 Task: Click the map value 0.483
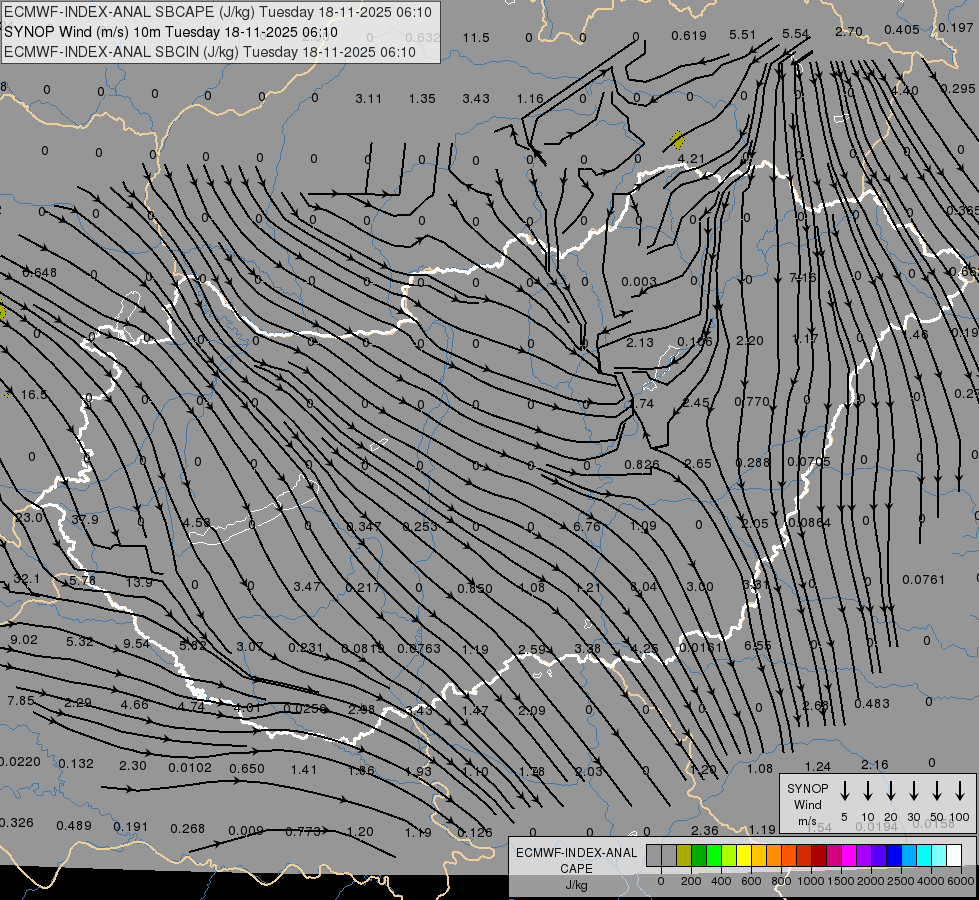tap(872, 703)
